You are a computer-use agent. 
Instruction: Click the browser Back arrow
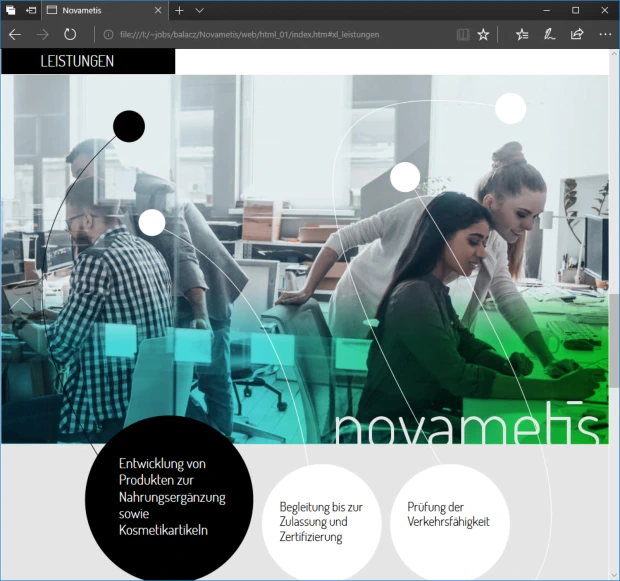[x=15, y=34]
